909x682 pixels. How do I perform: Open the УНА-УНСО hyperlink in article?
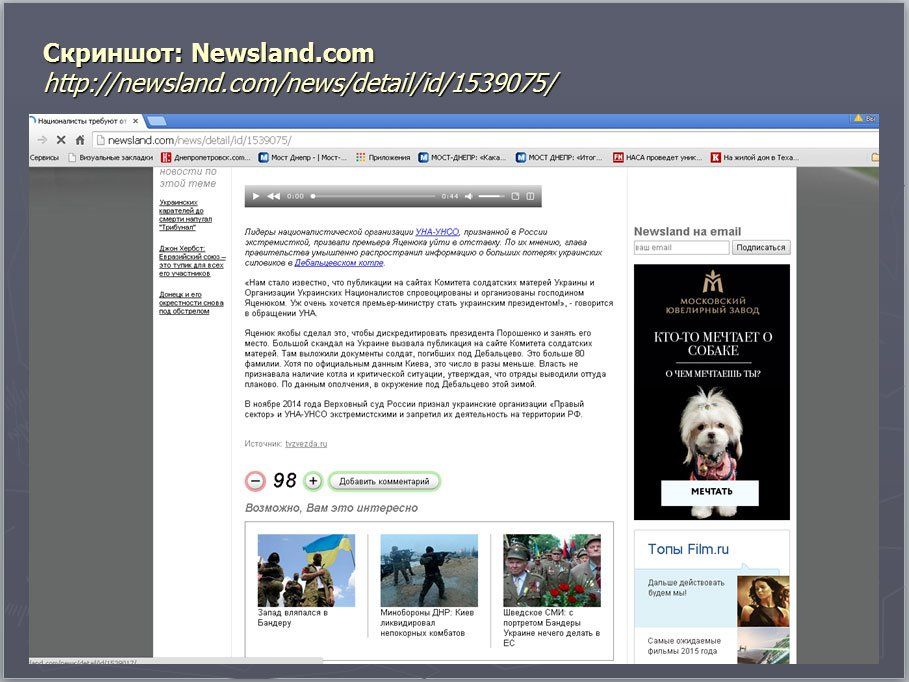click(437, 232)
